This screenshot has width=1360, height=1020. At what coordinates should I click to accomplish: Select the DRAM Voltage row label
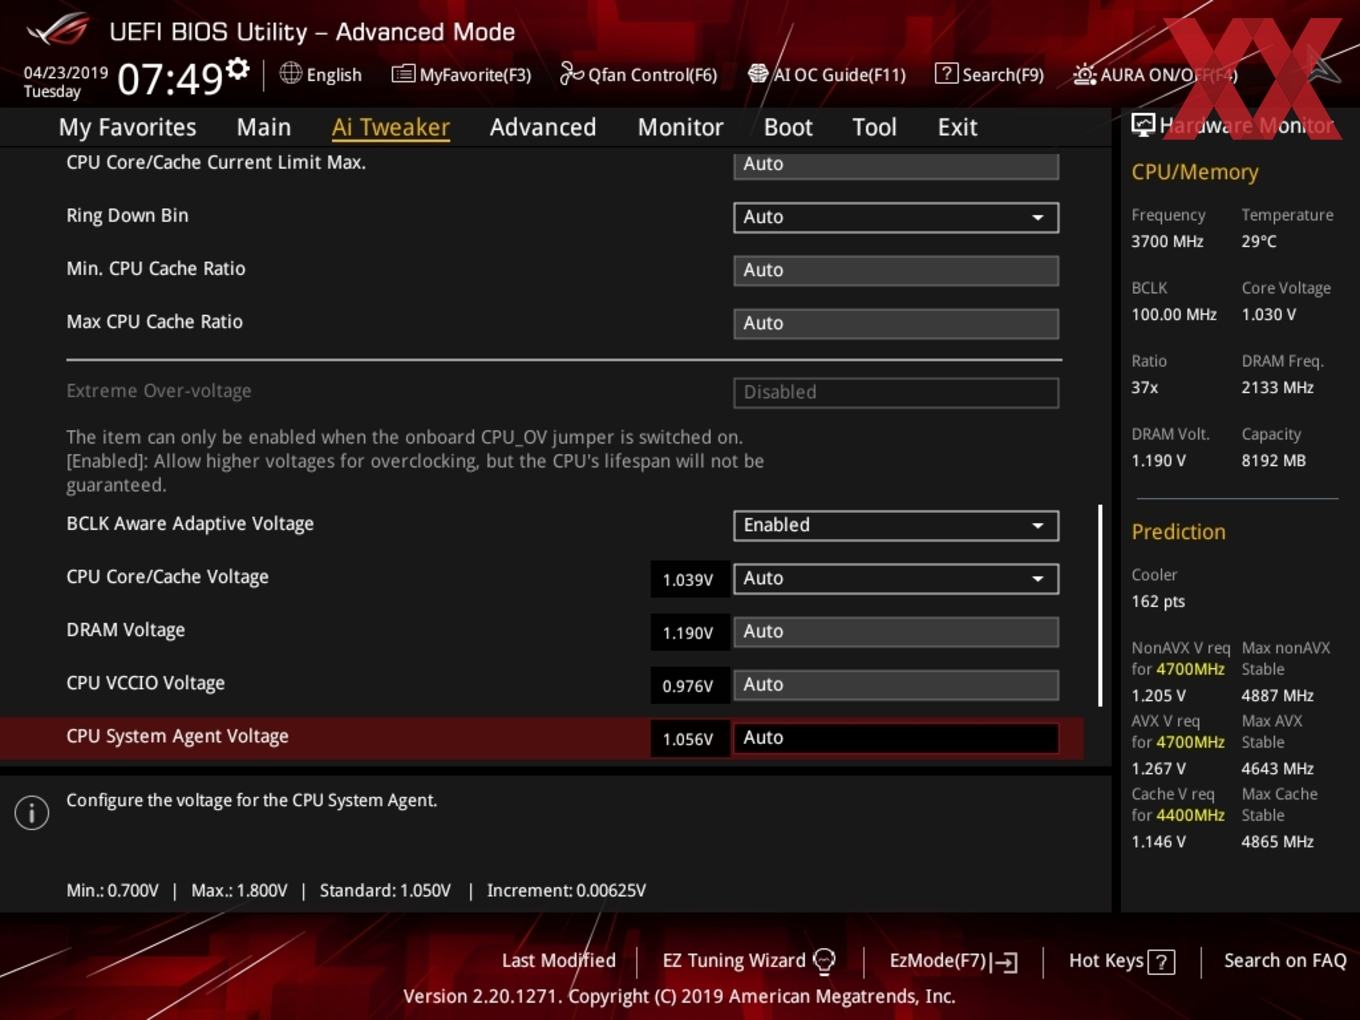[x=125, y=630]
